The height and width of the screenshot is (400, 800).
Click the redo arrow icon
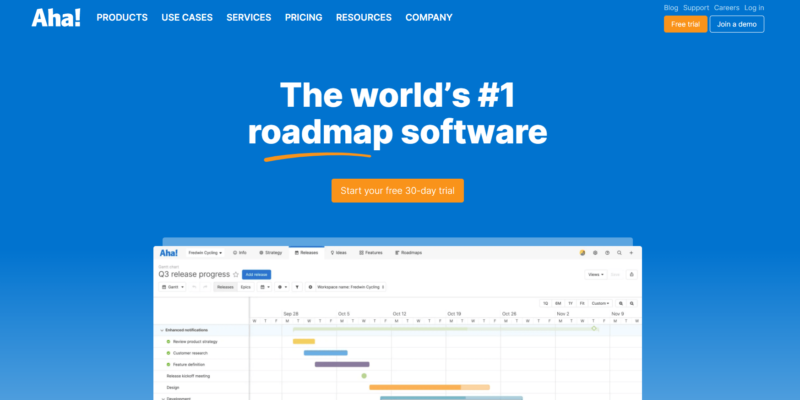[x=205, y=287]
